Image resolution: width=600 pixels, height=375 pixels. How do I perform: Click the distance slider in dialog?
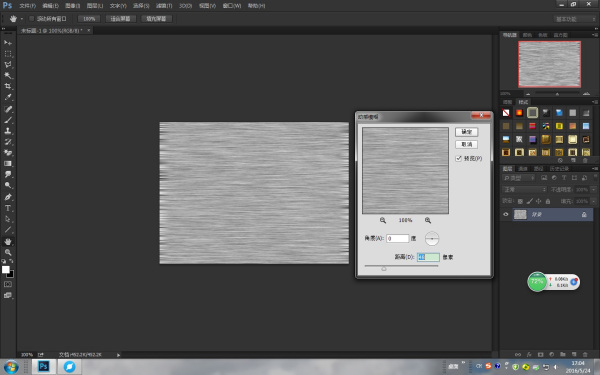click(401, 267)
